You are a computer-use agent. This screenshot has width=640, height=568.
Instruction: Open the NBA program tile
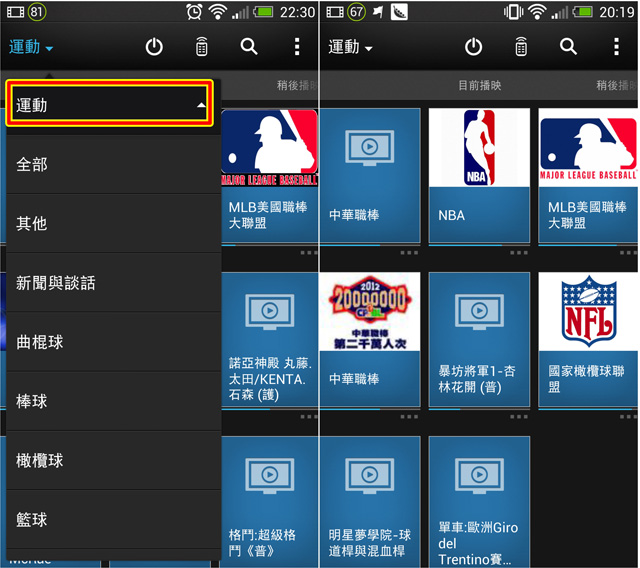coord(479,175)
